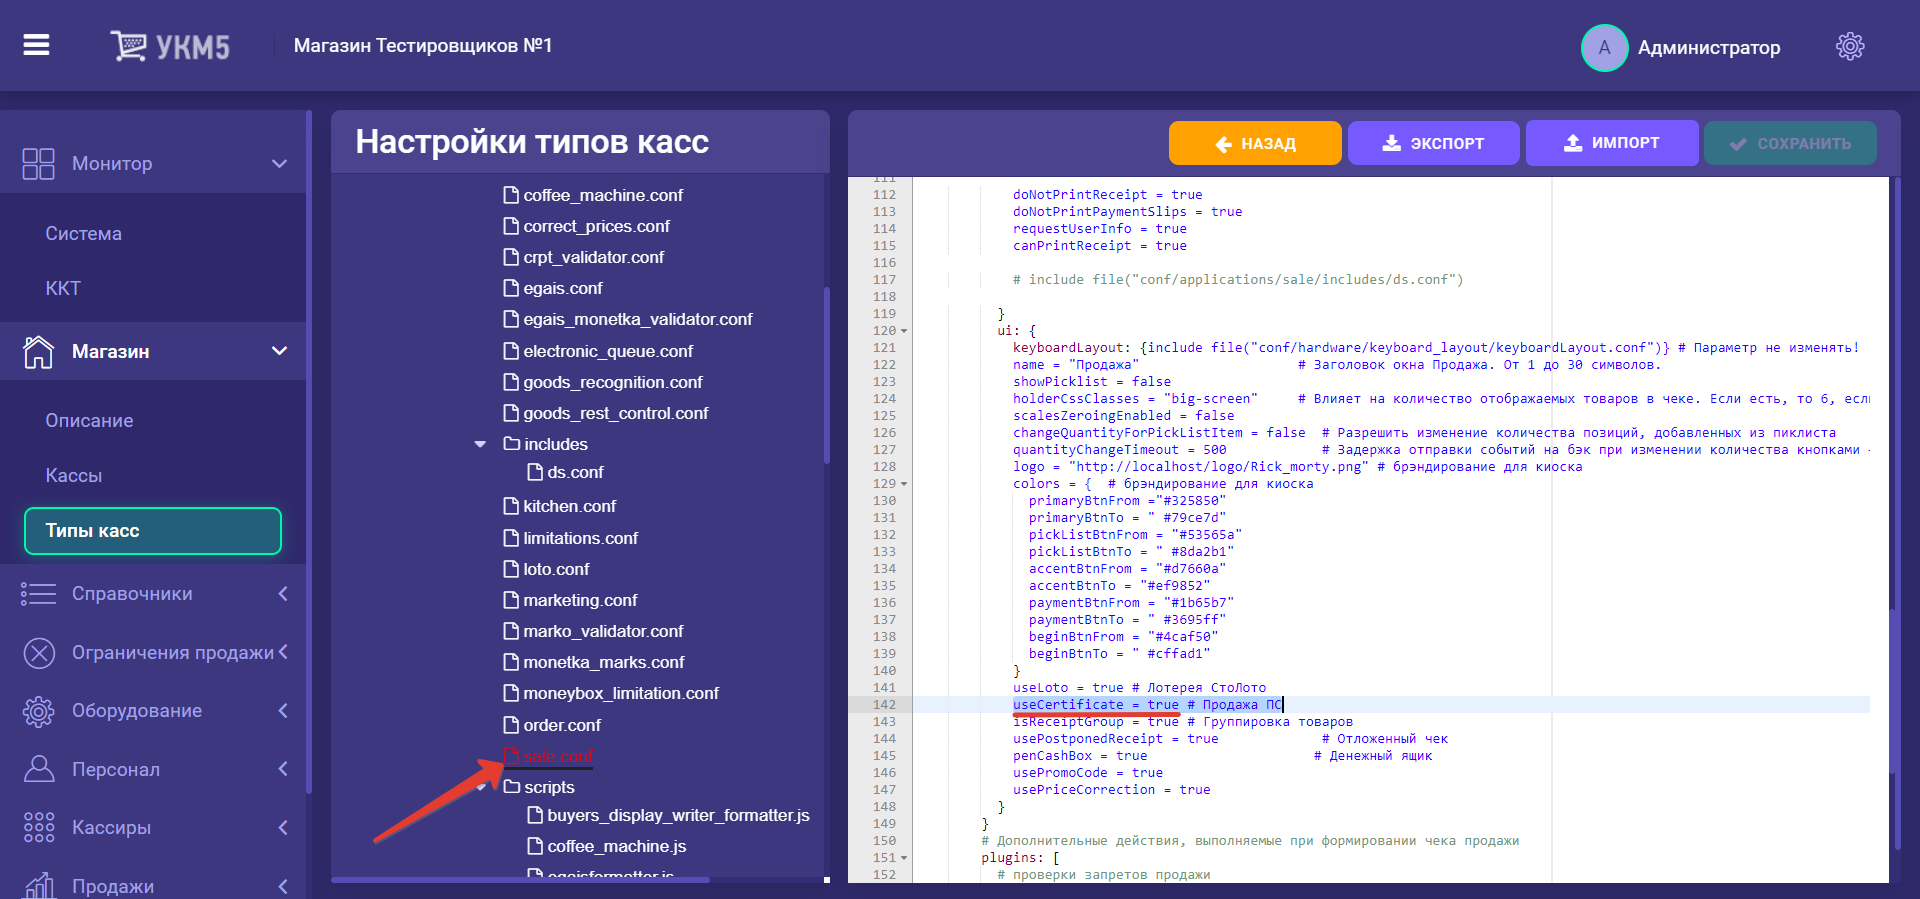Click the file icon beside kitchen.conf
This screenshot has height=899, width=1920.
511,506
